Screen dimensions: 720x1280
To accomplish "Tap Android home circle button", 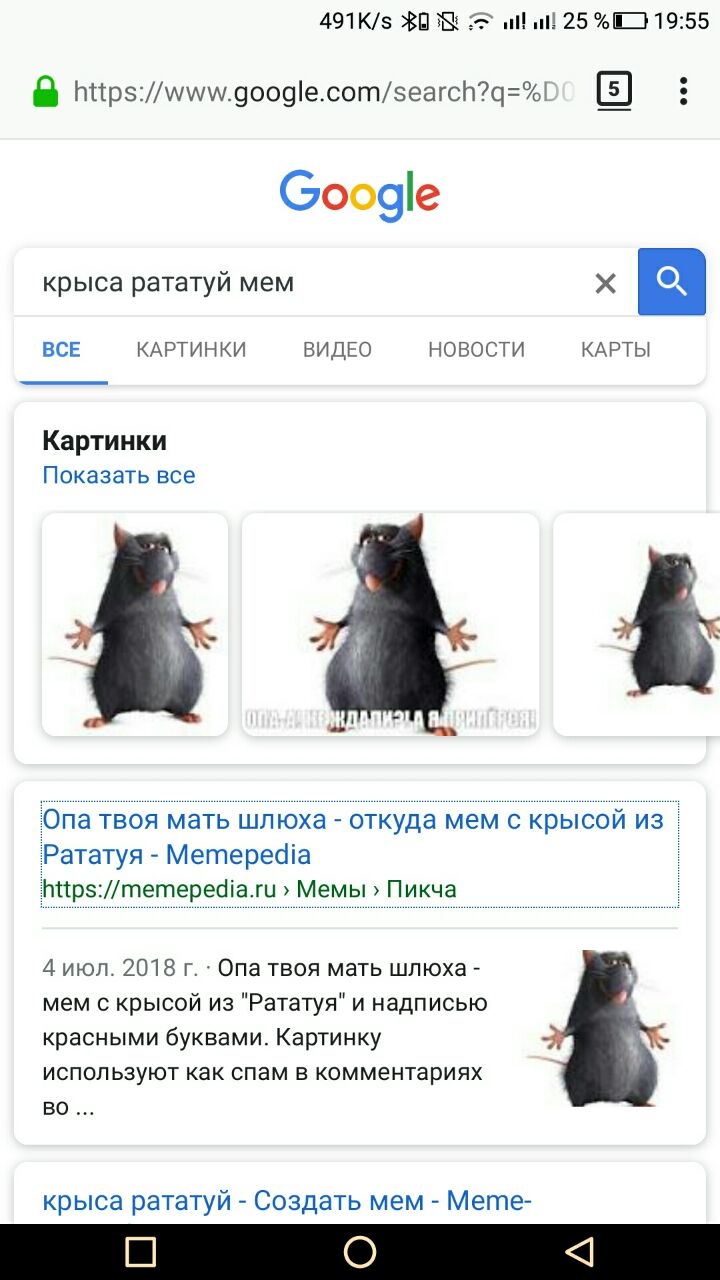I will tap(360, 1251).
